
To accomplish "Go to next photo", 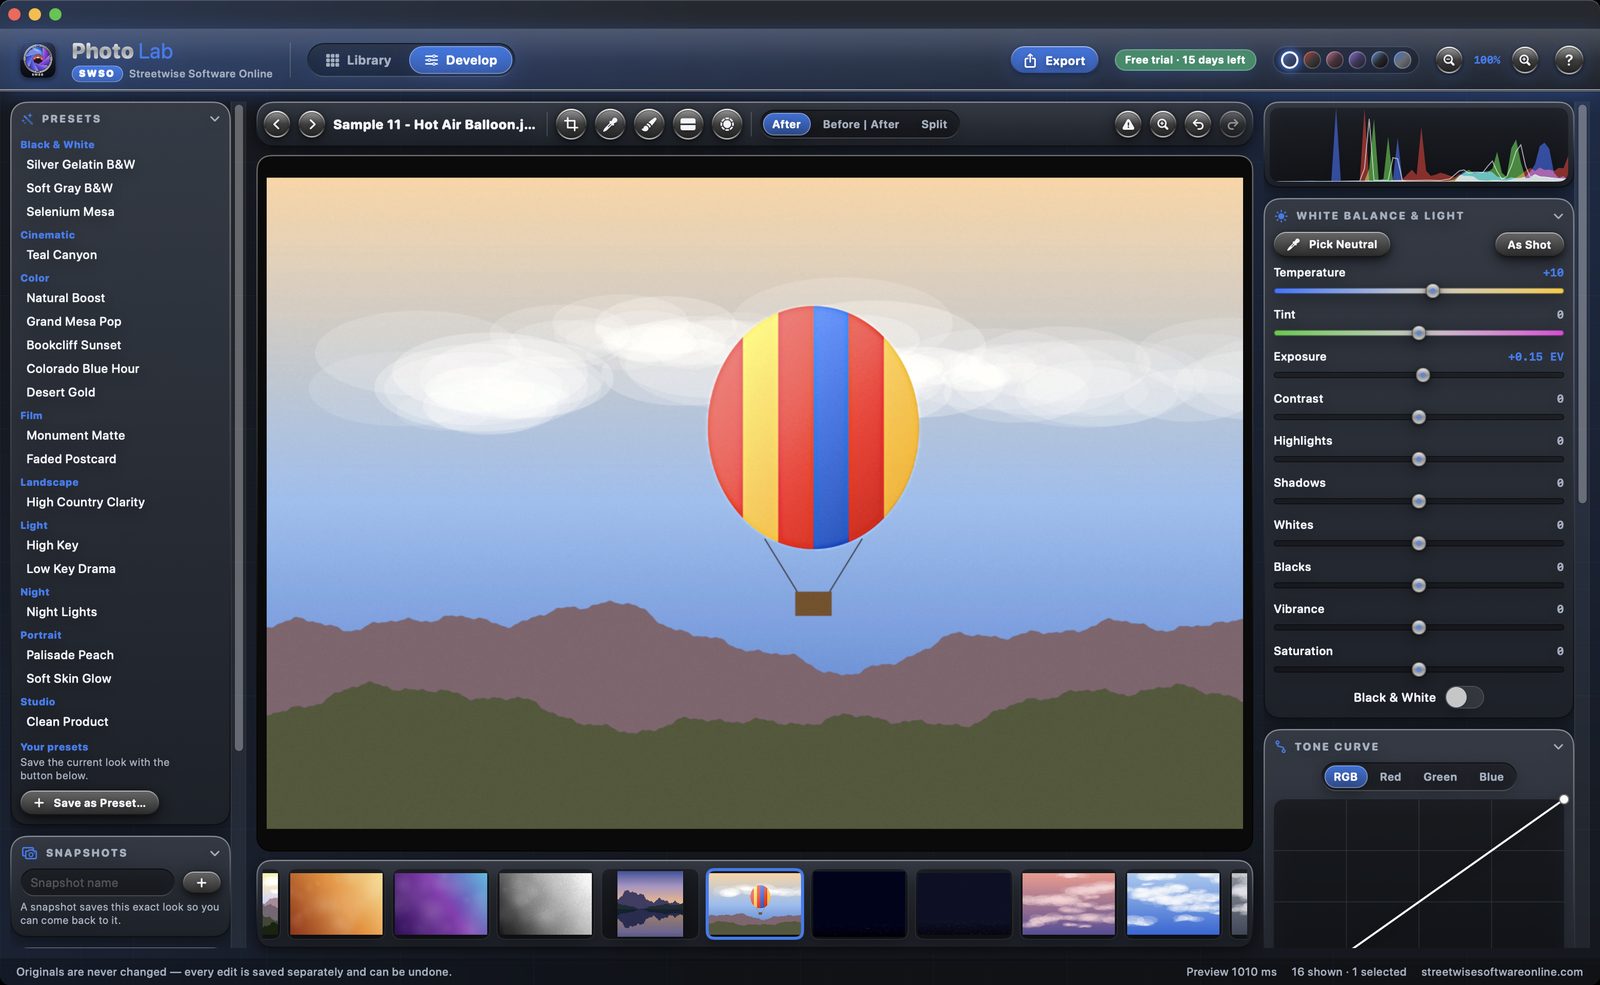I will tap(312, 124).
